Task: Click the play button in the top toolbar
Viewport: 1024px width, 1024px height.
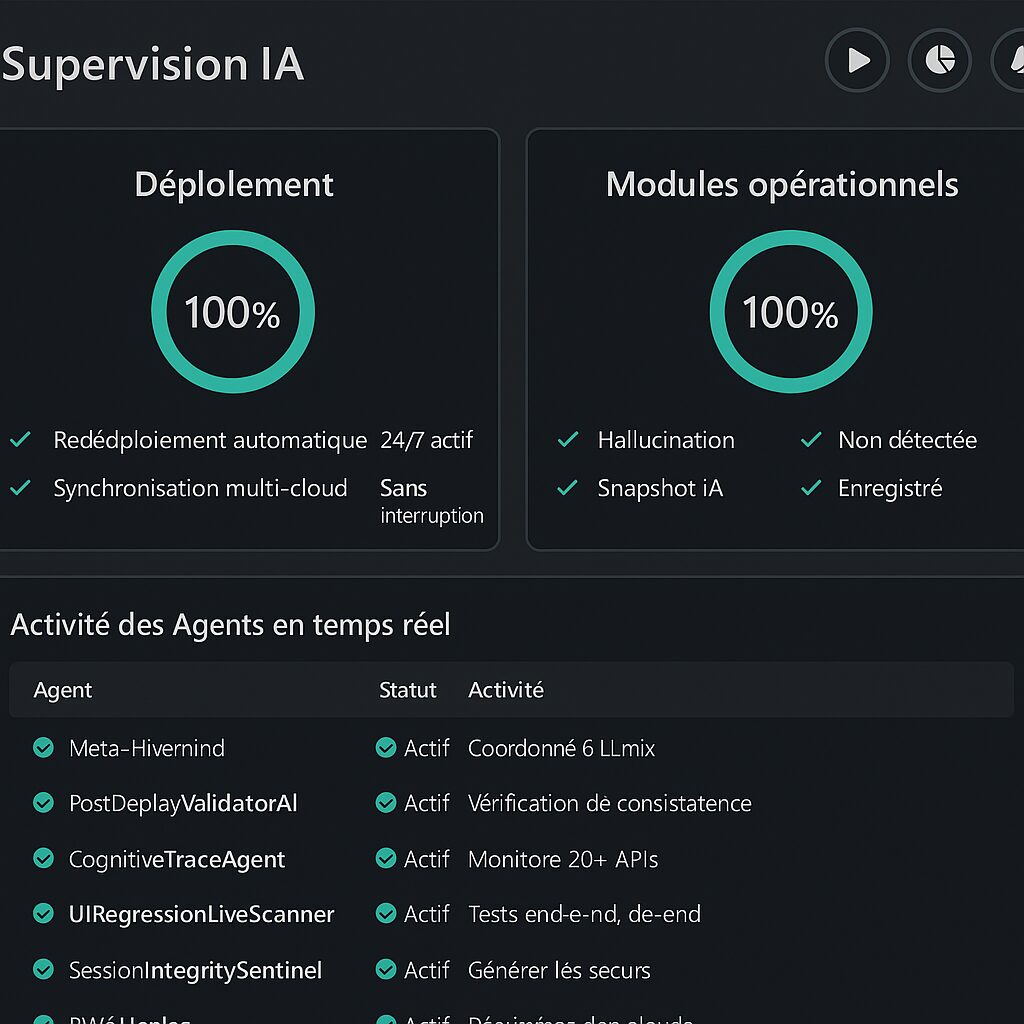Action: [857, 60]
